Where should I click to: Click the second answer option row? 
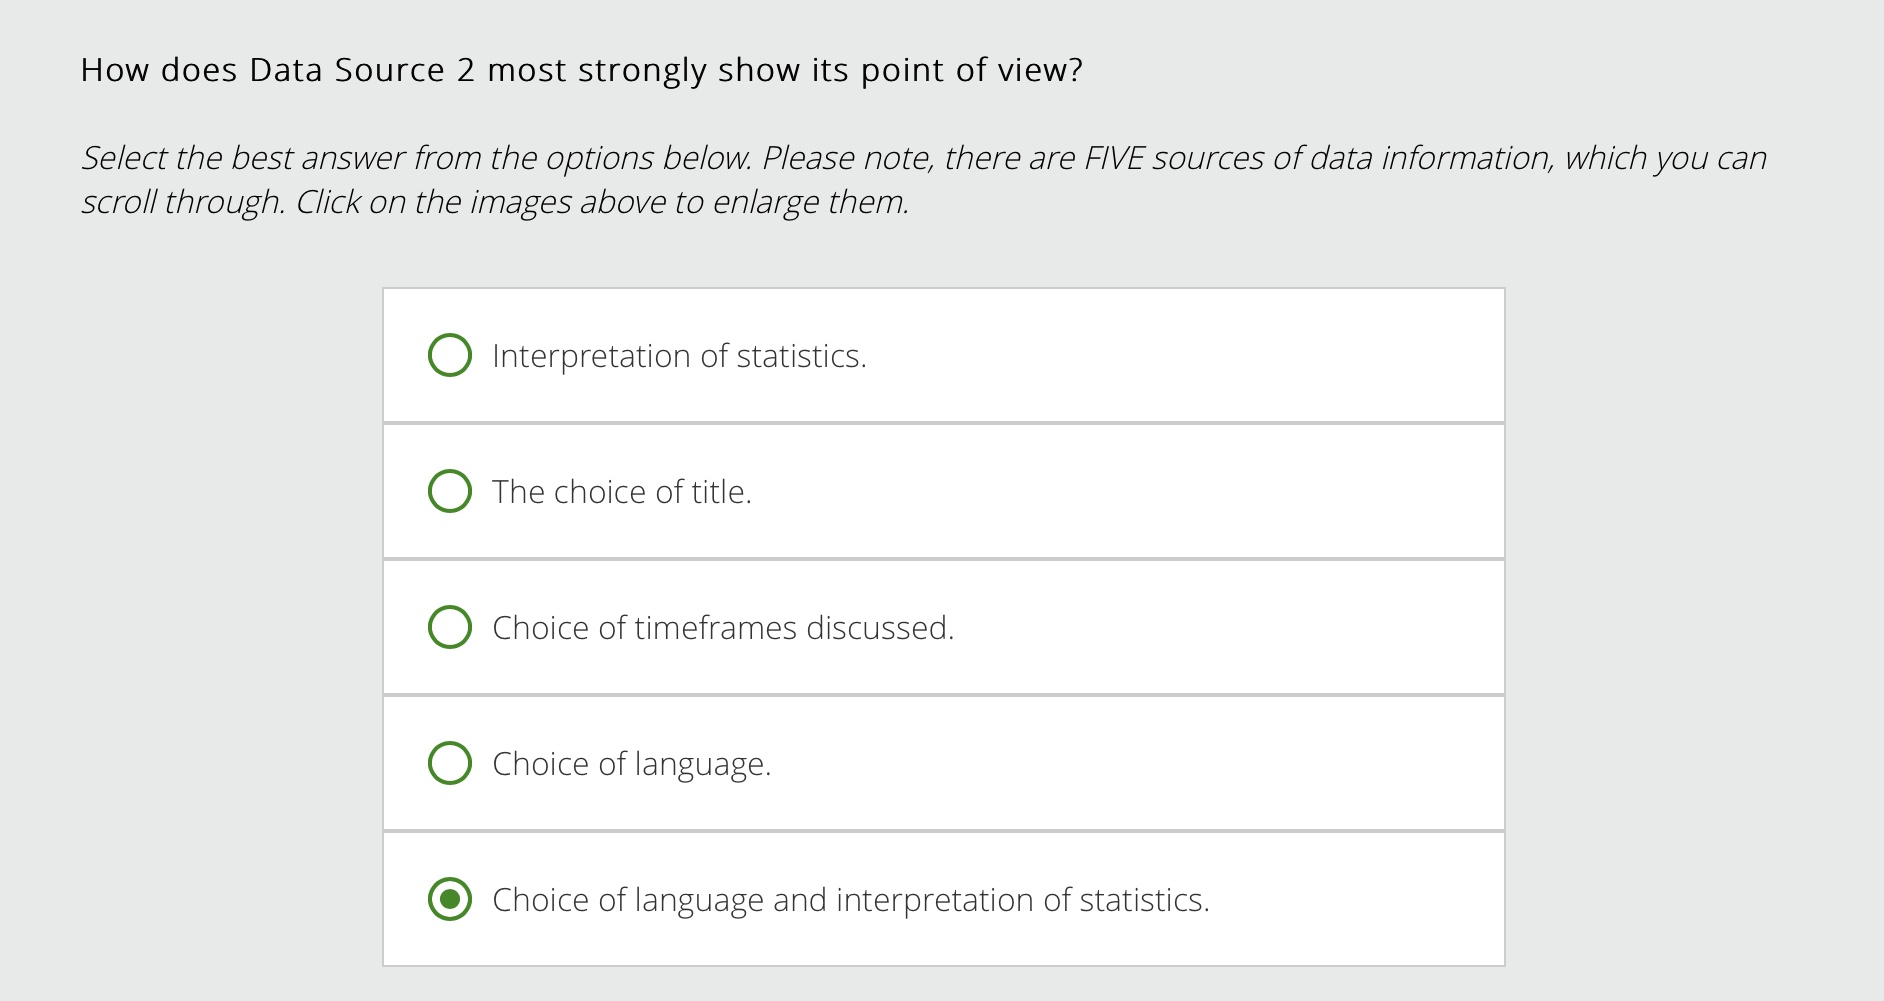(944, 491)
